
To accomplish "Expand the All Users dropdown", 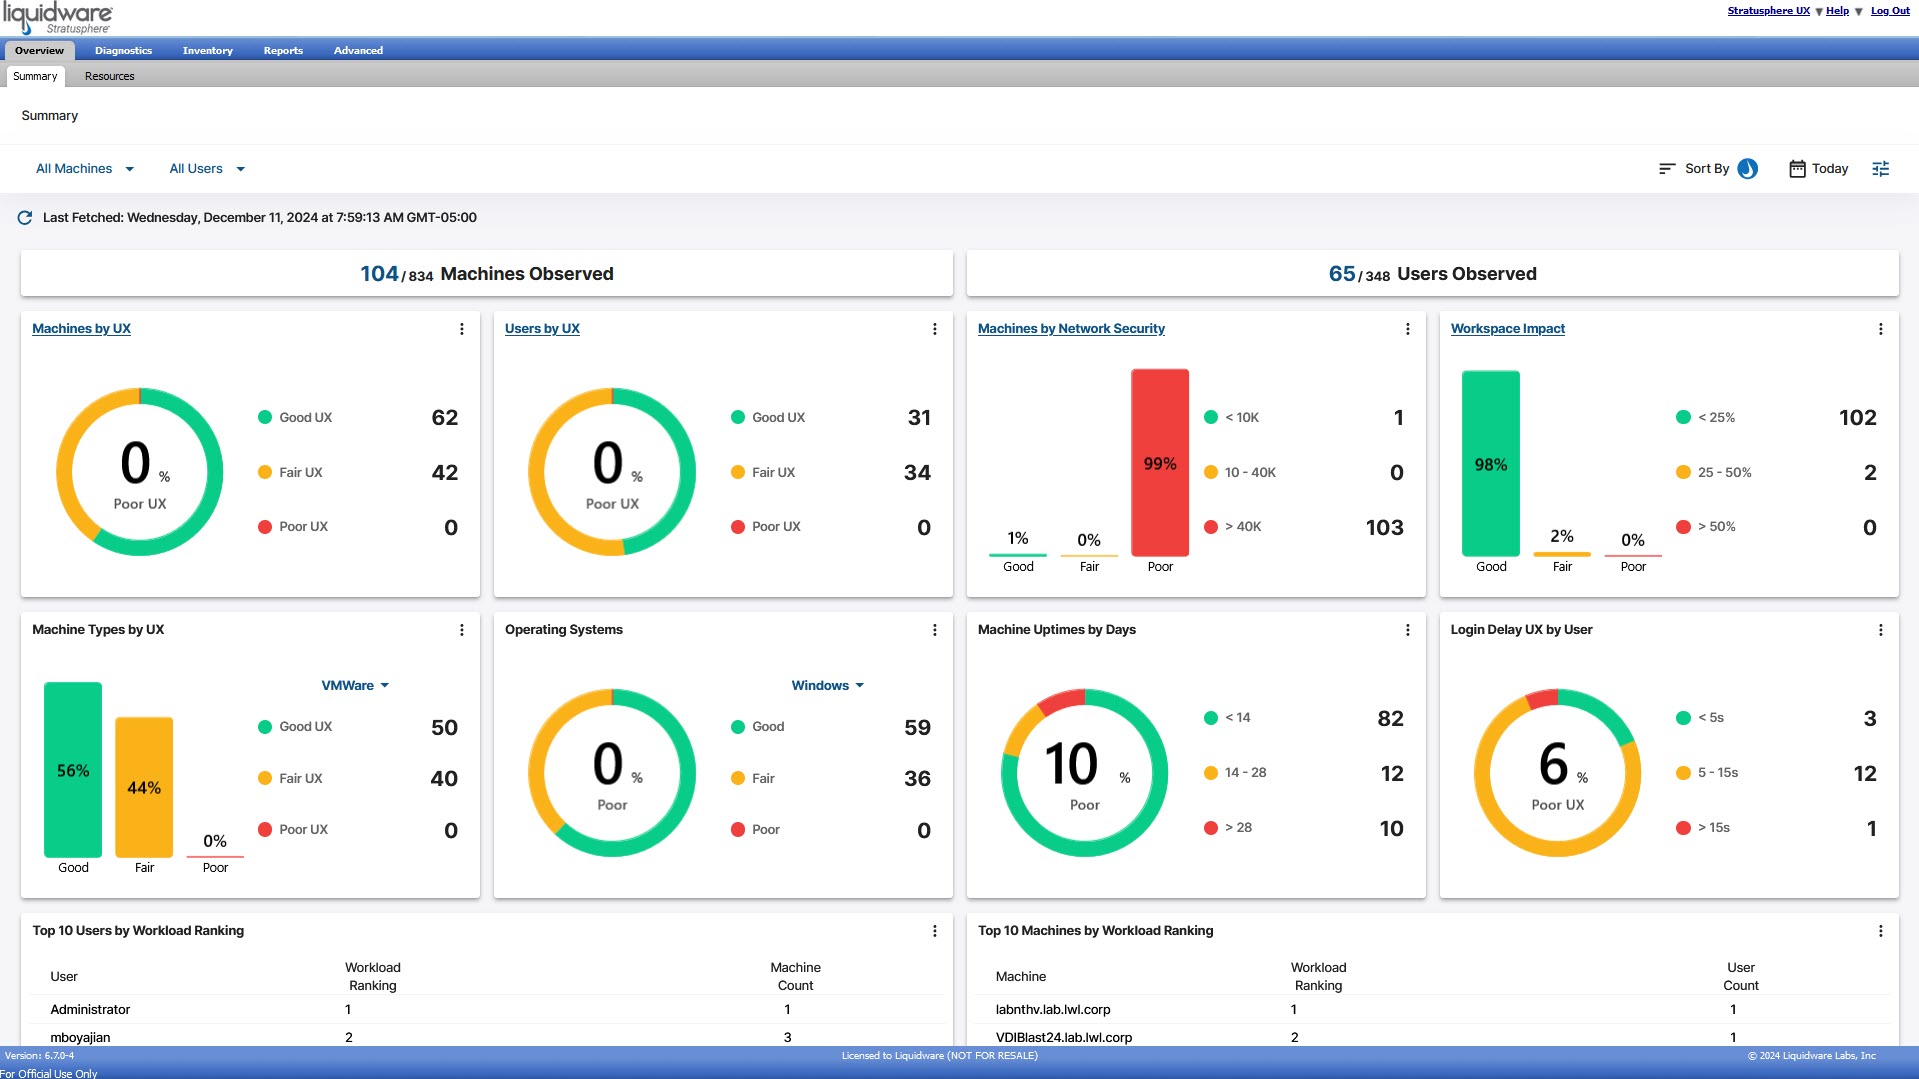I will coord(207,169).
